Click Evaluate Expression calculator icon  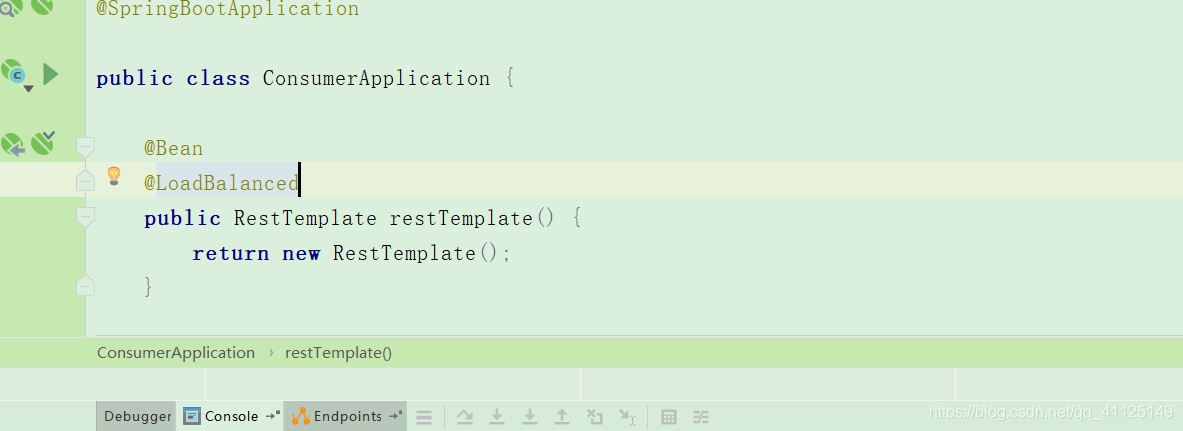(670, 417)
